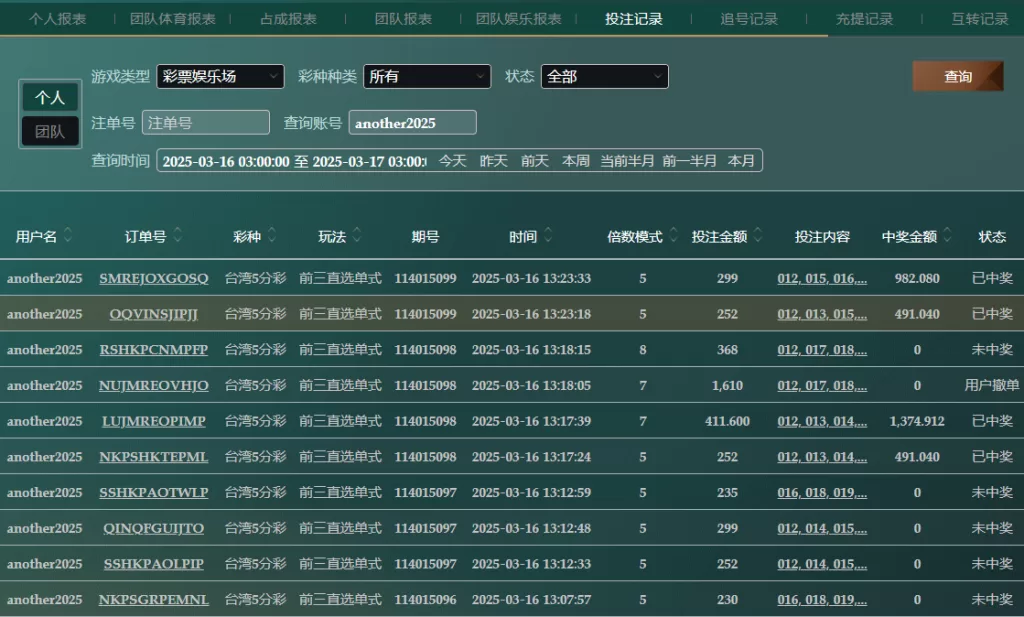This screenshot has height=617, width=1024.
Task: Open the 团队娱乐报表 tab
Action: [519, 19]
